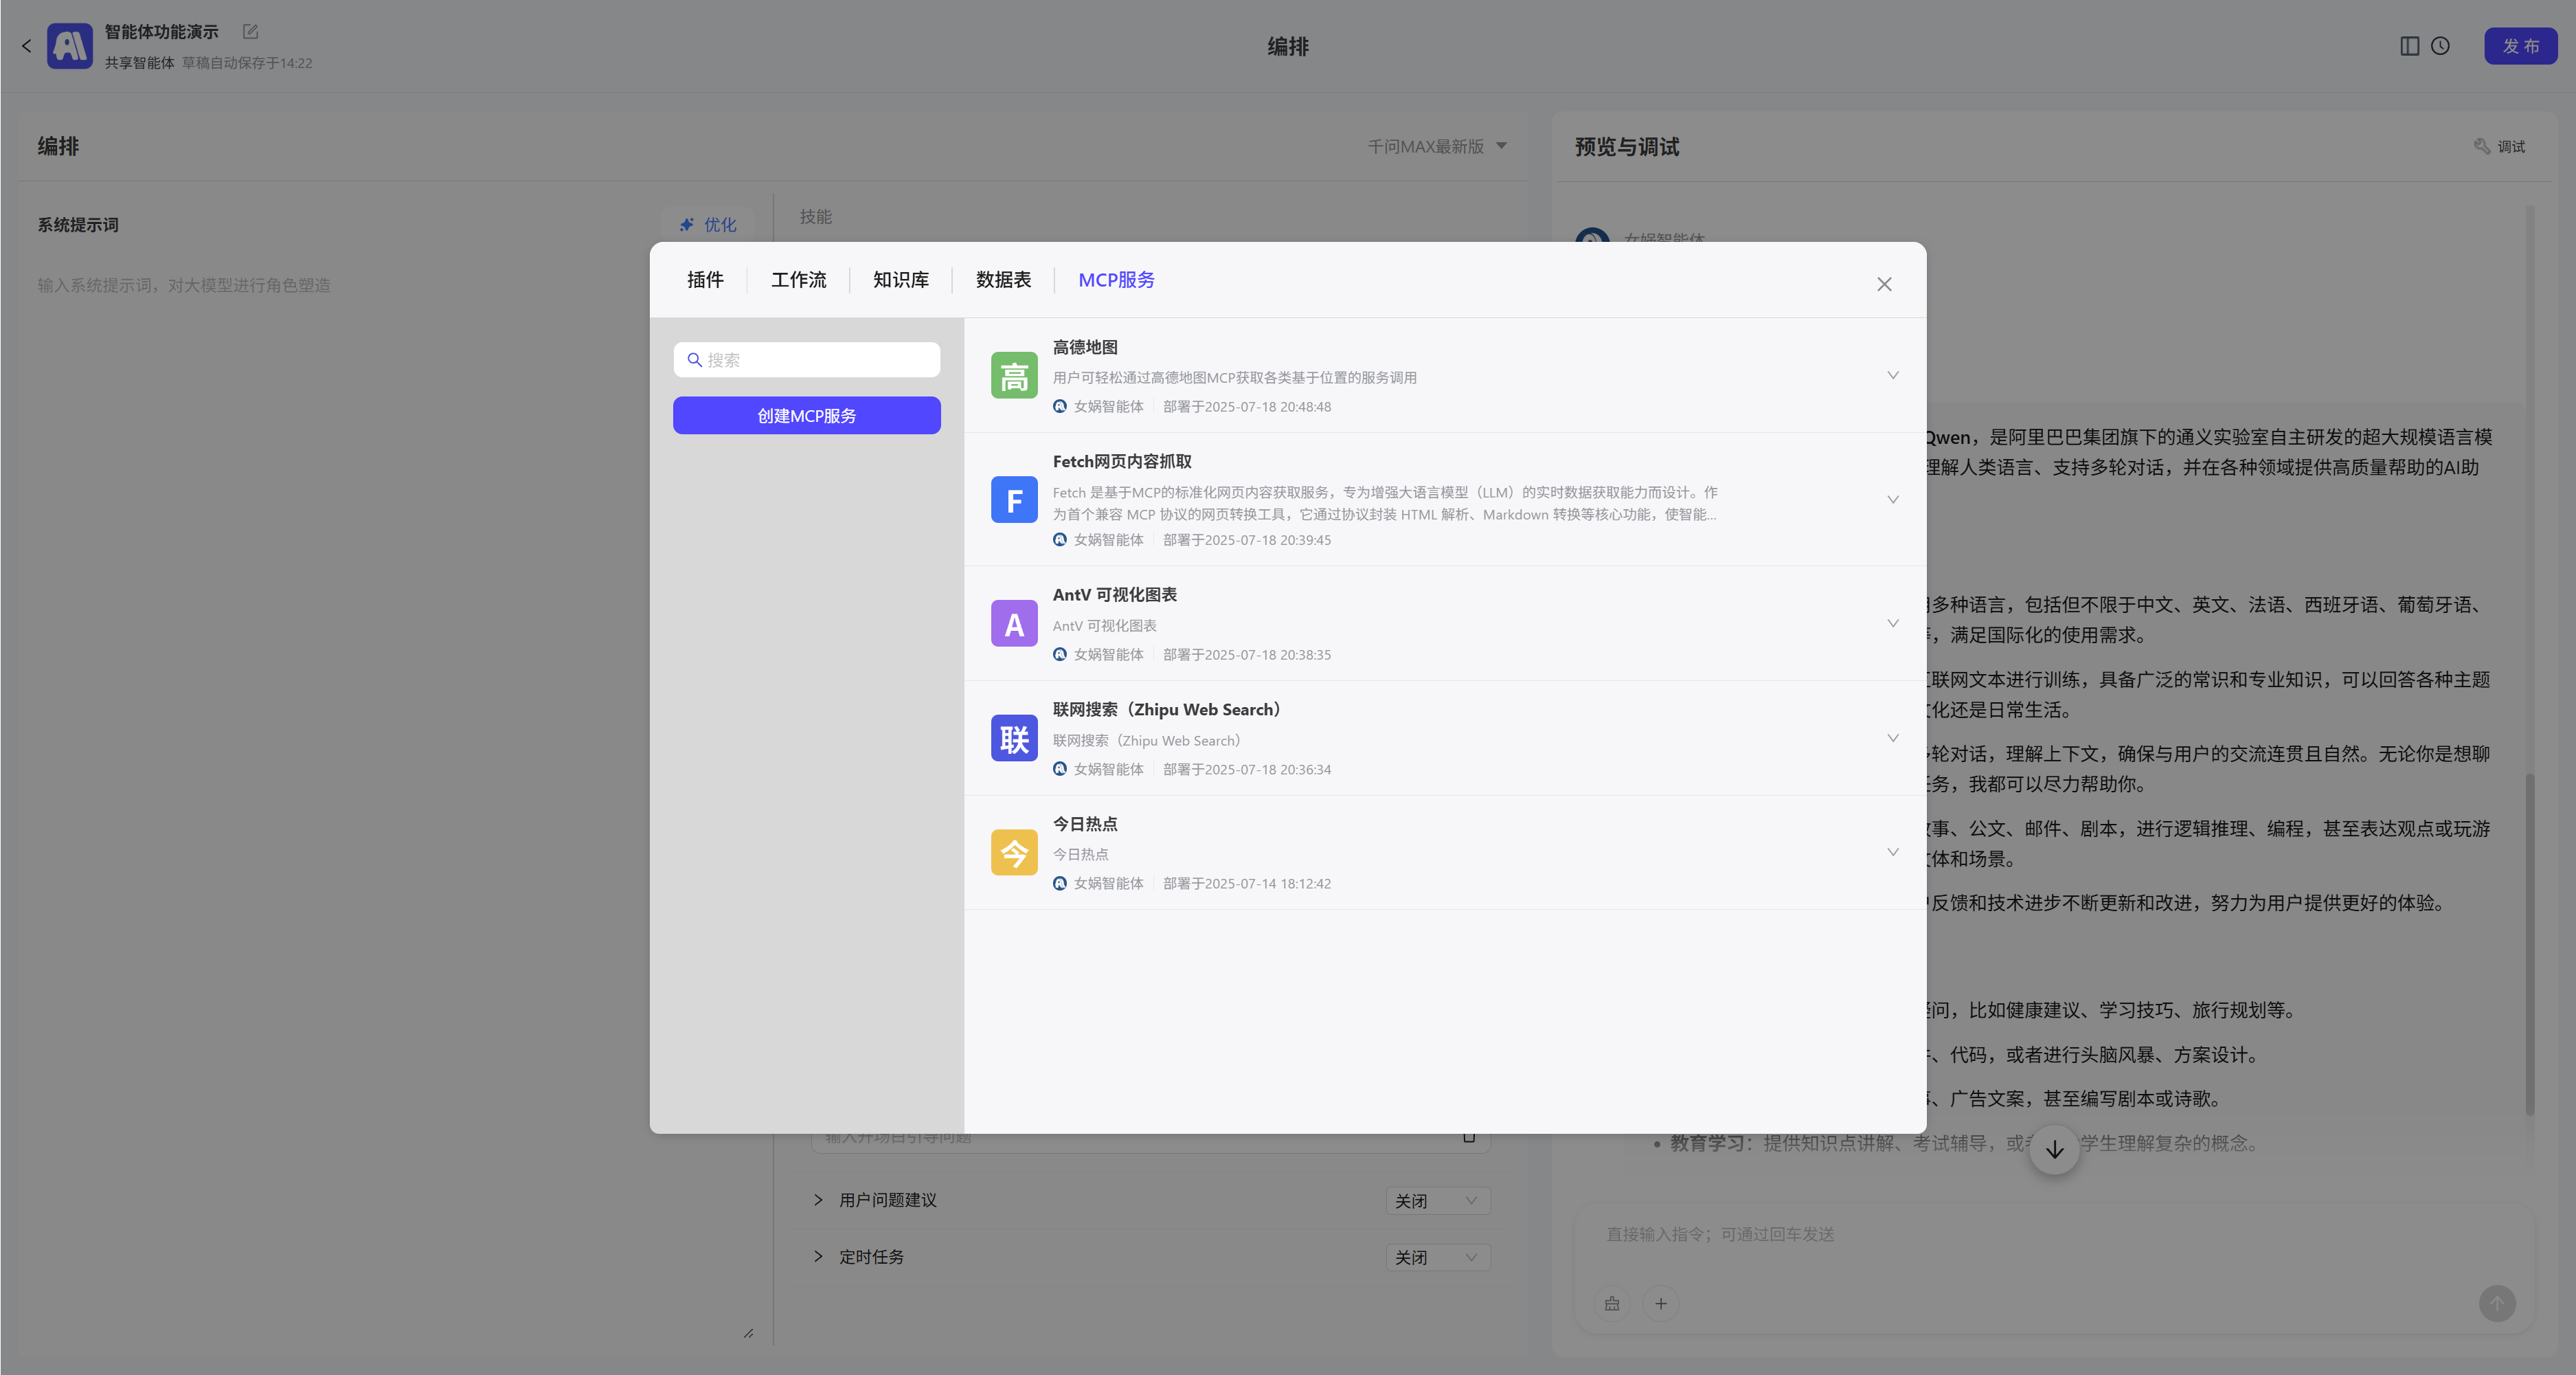The height and width of the screenshot is (1375, 2576).
Task: Click the back arrow in header
Action: (x=26, y=46)
